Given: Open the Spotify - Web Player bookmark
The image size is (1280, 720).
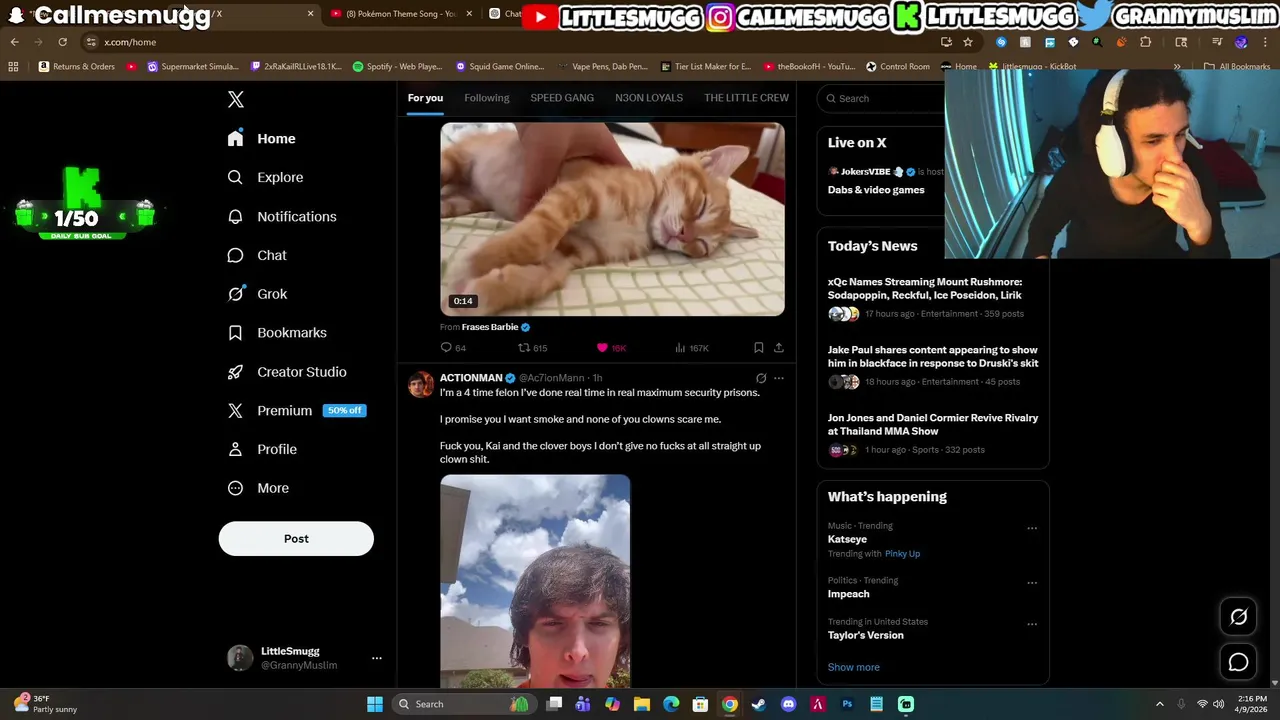Looking at the screenshot, I should pos(397,67).
